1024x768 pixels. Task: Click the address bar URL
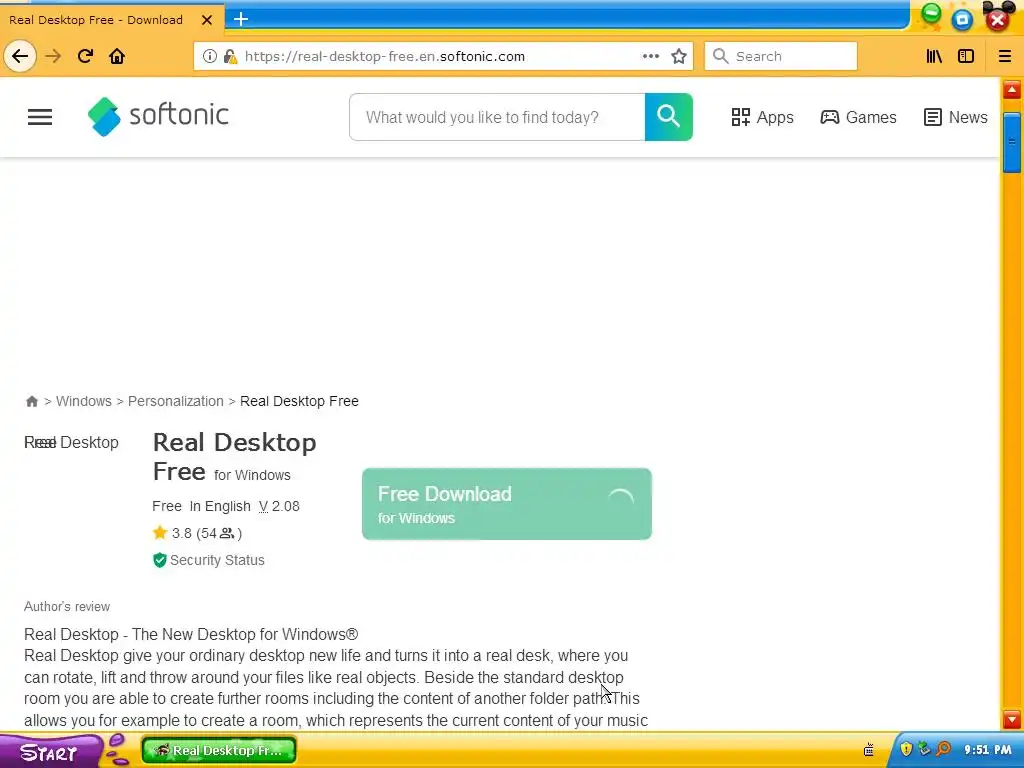tap(385, 56)
